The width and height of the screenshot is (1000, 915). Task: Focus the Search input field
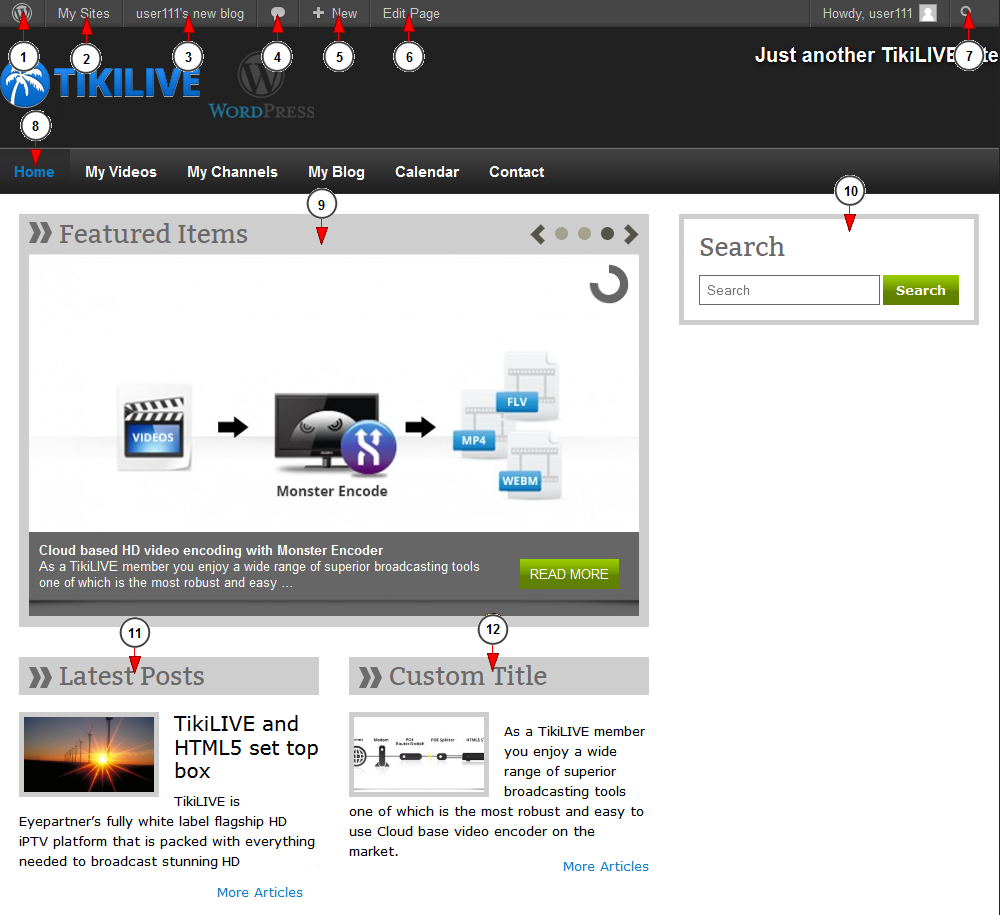[x=789, y=290]
